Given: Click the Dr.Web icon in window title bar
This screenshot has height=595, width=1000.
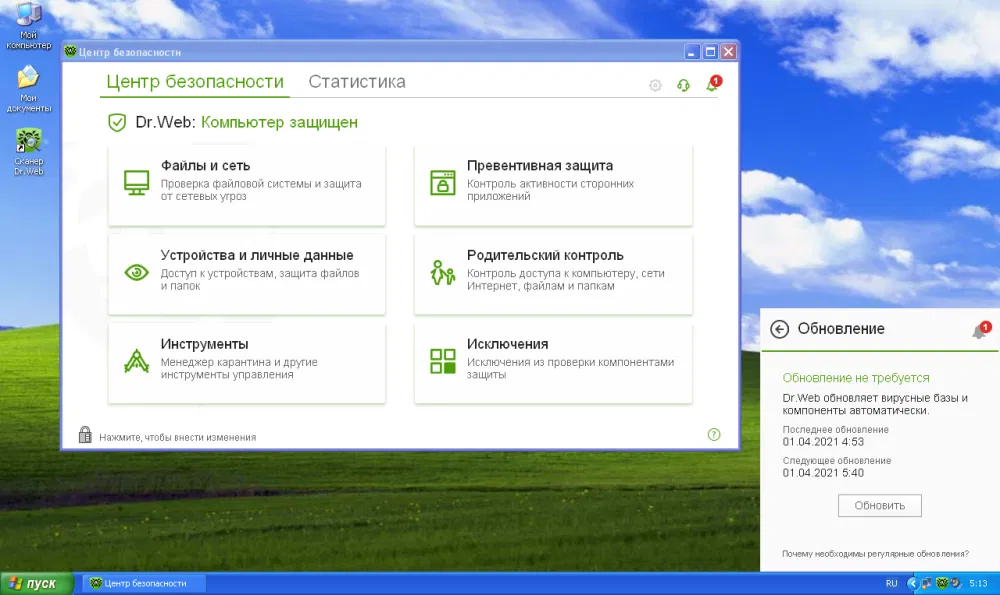Looking at the screenshot, I should [x=70, y=52].
